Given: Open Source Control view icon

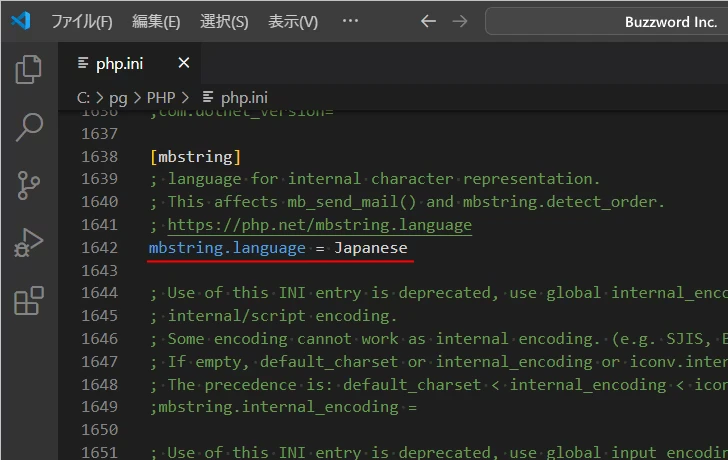Looking at the screenshot, I should pos(29,185).
